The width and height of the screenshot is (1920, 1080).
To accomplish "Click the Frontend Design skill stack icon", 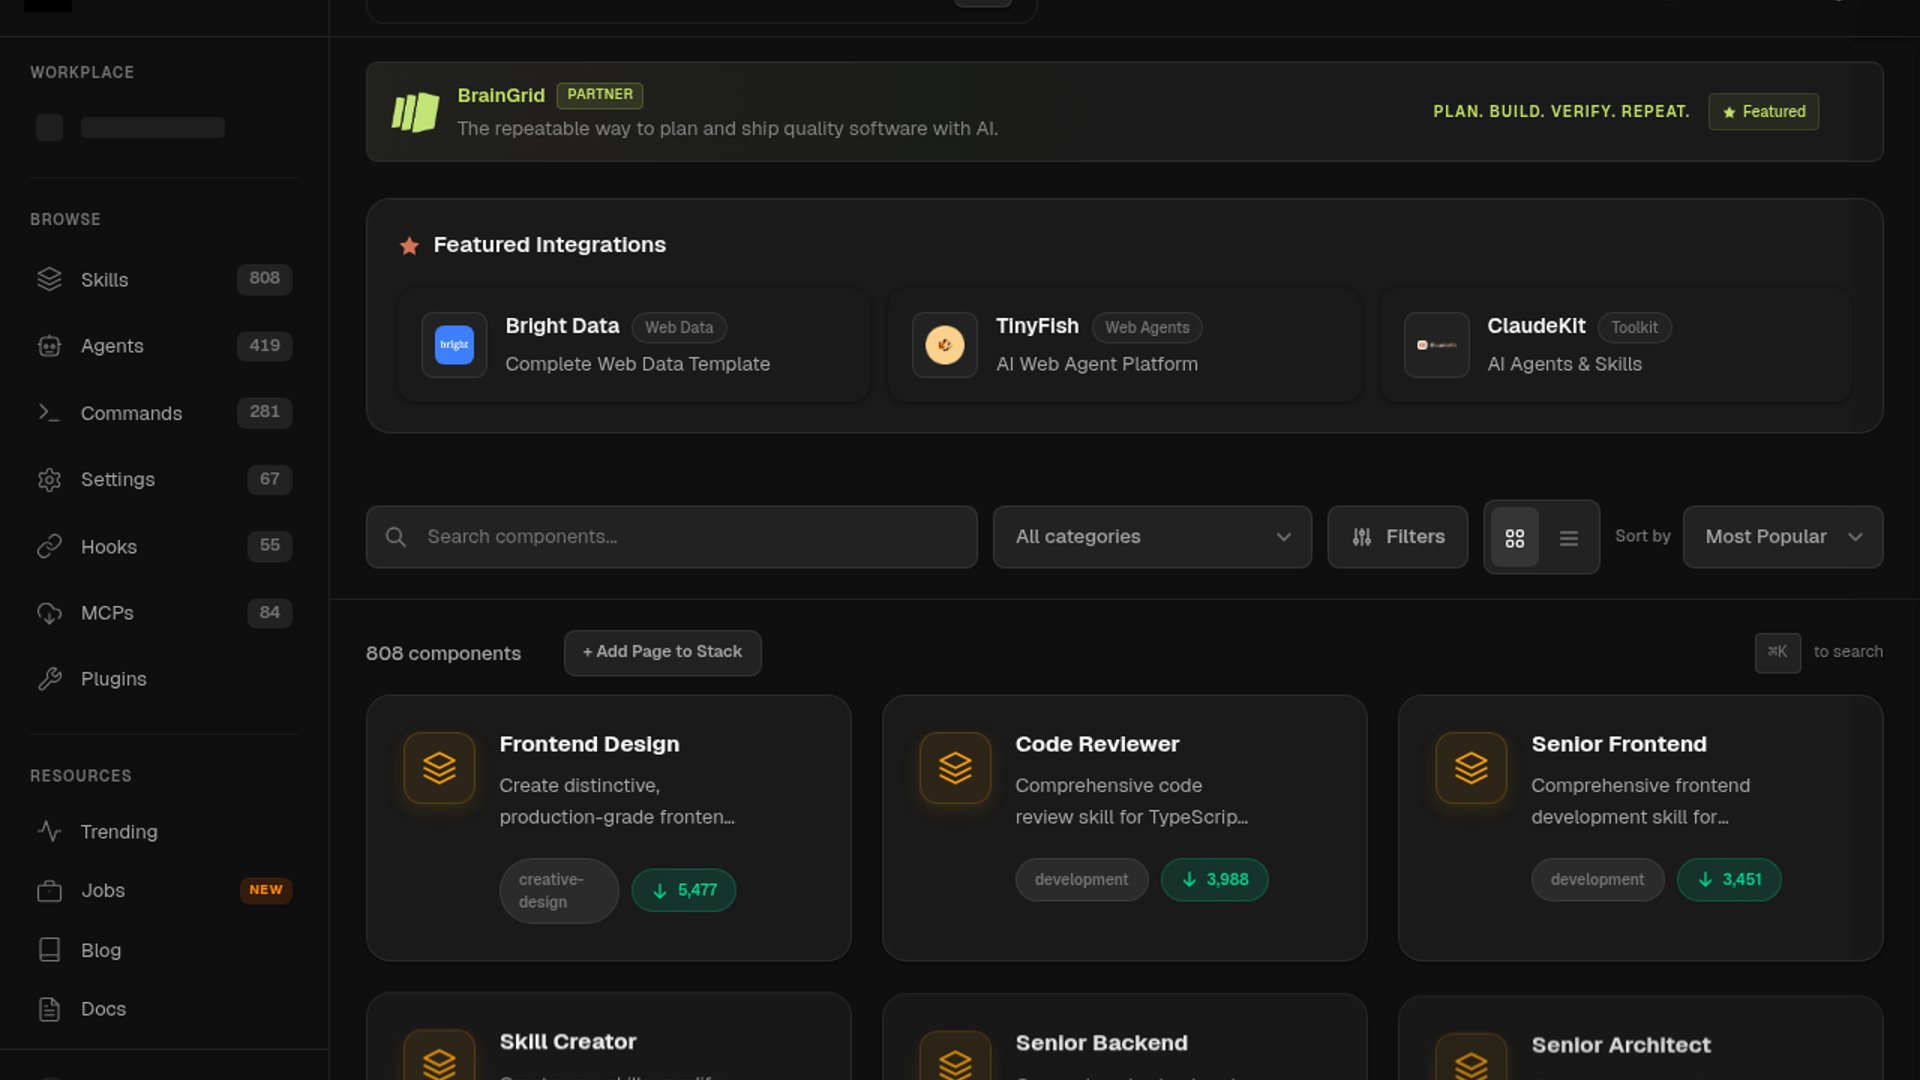I will point(439,768).
